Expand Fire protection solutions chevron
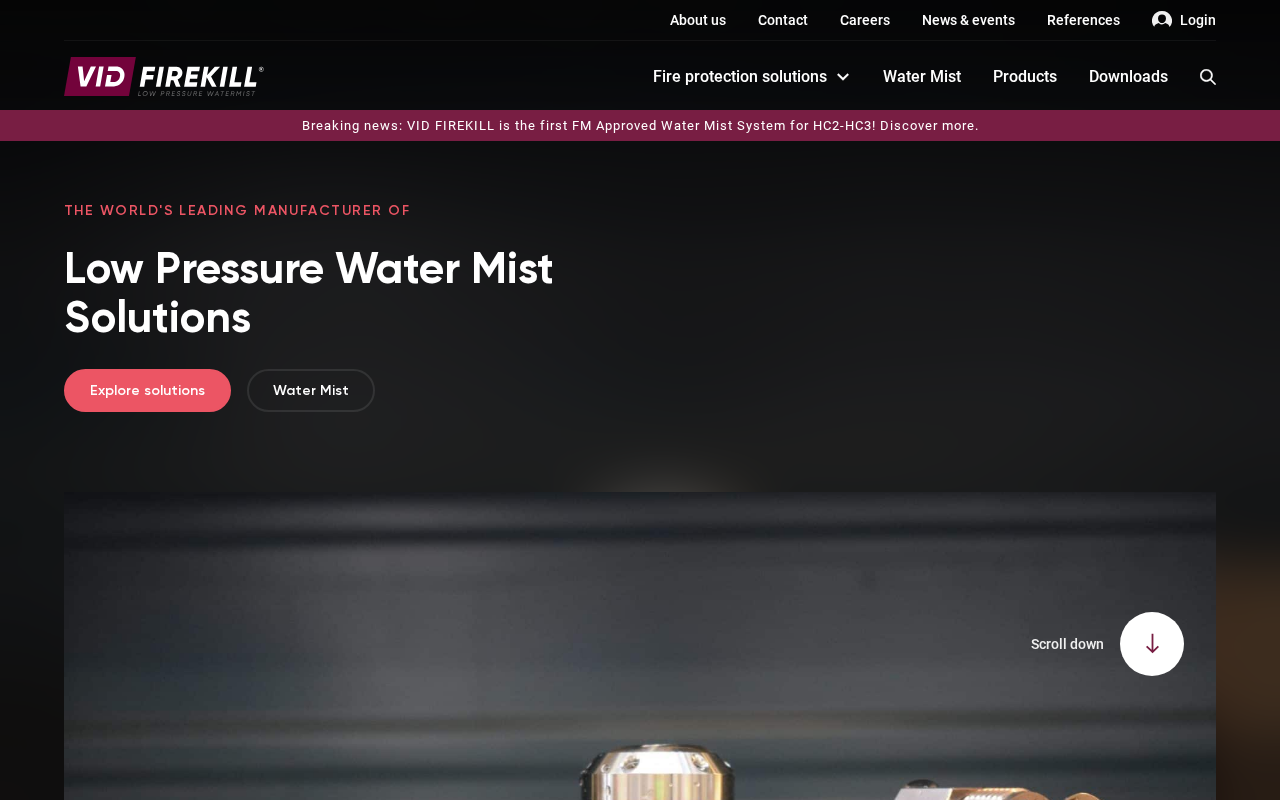 point(843,77)
